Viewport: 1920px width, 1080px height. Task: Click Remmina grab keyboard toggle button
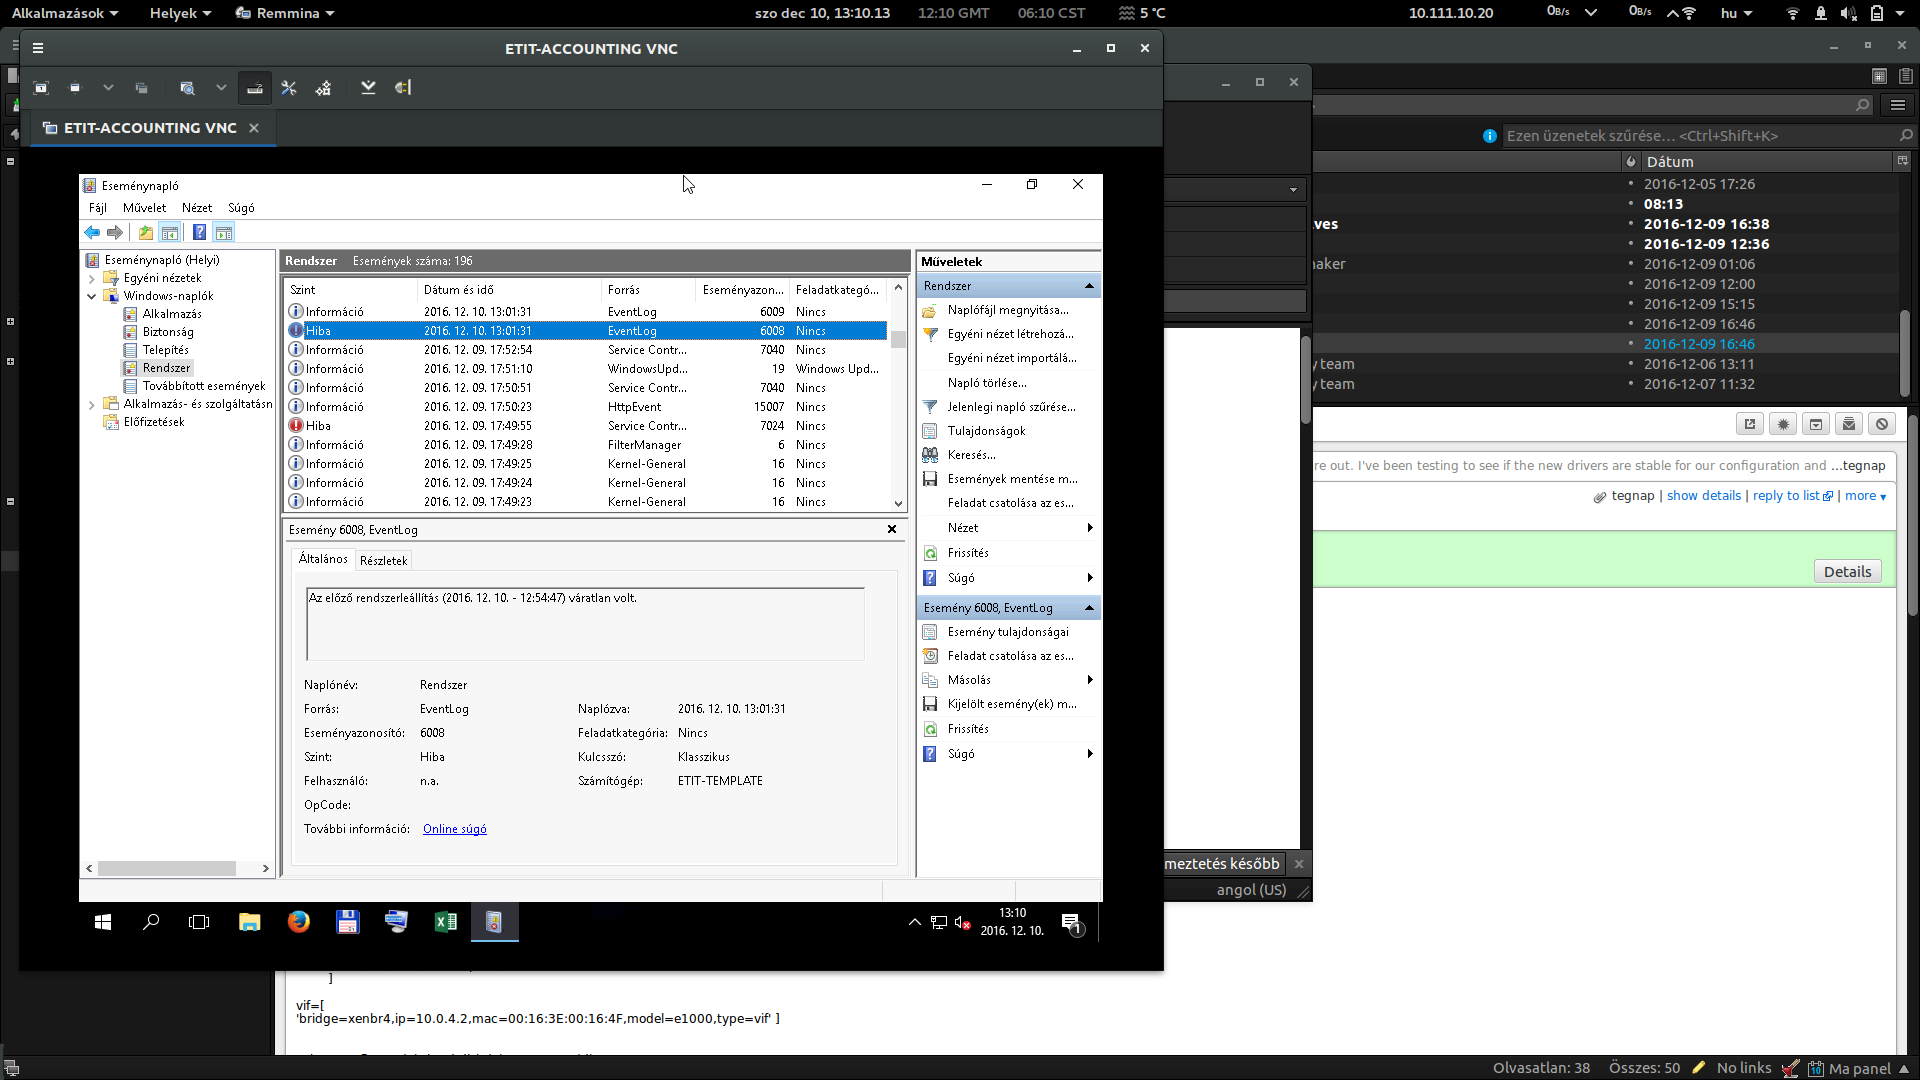click(x=255, y=88)
